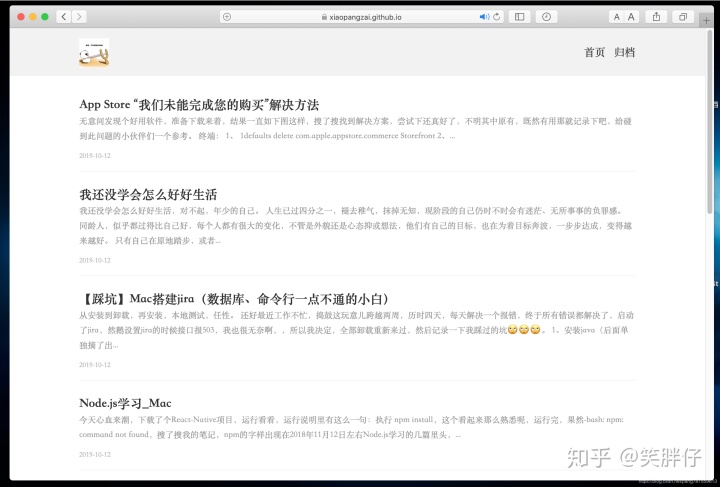The width and height of the screenshot is (720, 487).
Task: Mute the tab using the speaker icon
Action: coord(484,17)
